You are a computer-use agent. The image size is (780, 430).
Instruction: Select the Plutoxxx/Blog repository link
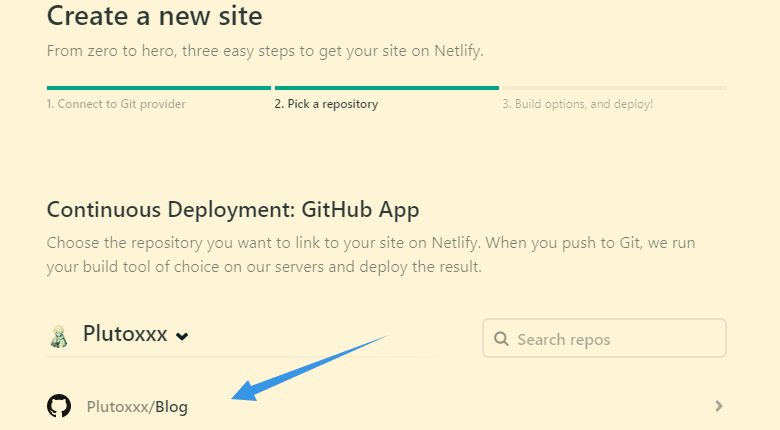point(137,407)
